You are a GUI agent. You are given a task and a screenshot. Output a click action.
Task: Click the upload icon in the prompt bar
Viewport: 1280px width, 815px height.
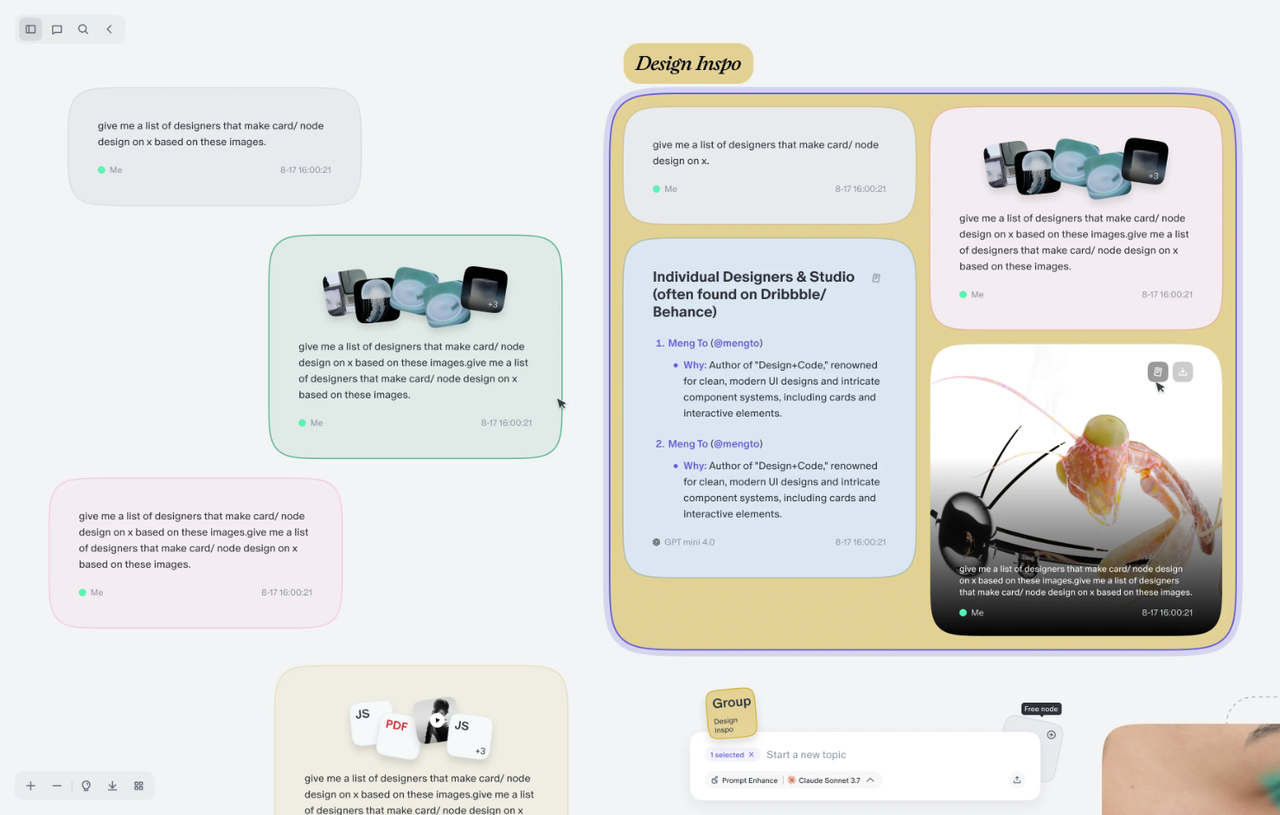pos(1017,779)
